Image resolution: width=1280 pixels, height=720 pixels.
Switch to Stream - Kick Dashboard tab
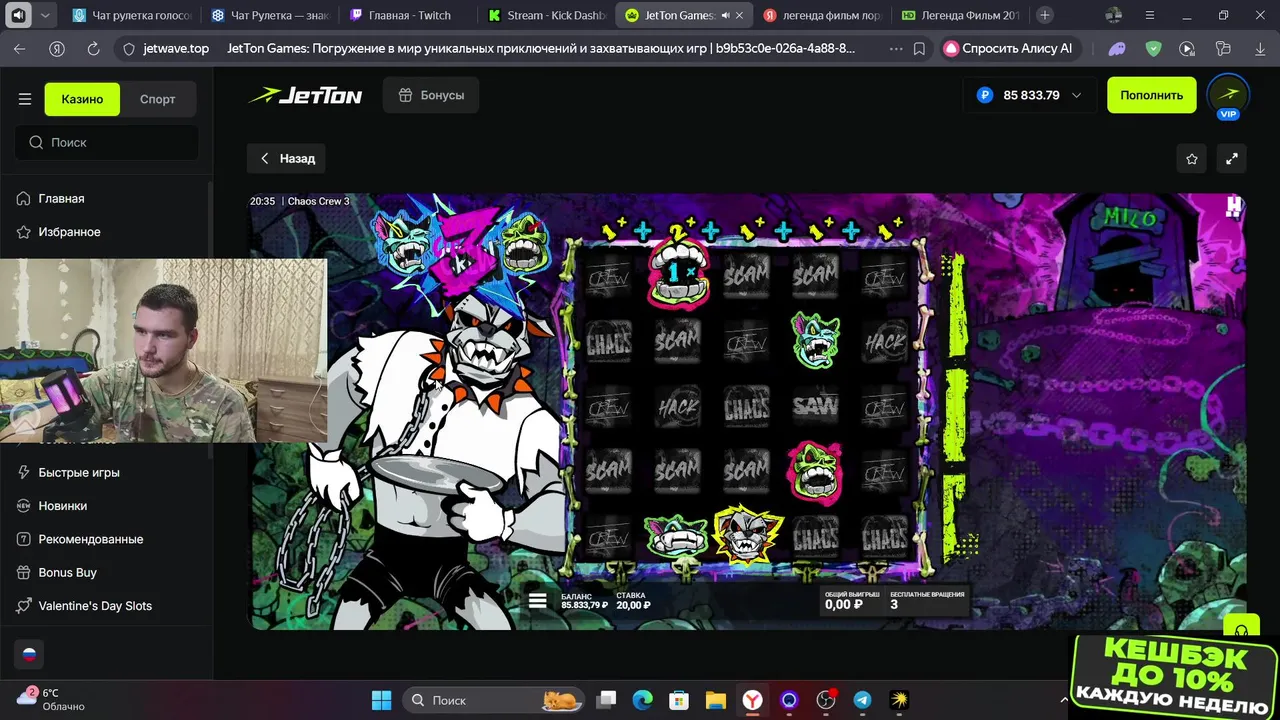[x=545, y=15]
